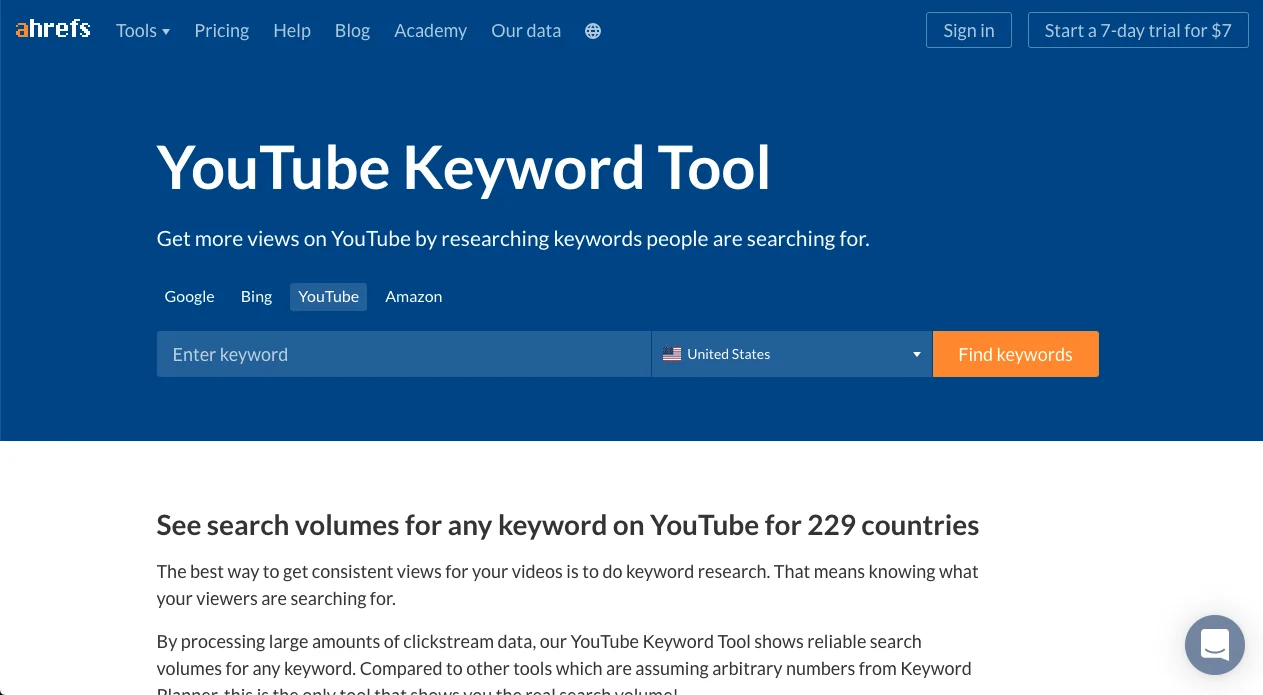Click the paragraph starting 'The best way to get'

(568, 585)
